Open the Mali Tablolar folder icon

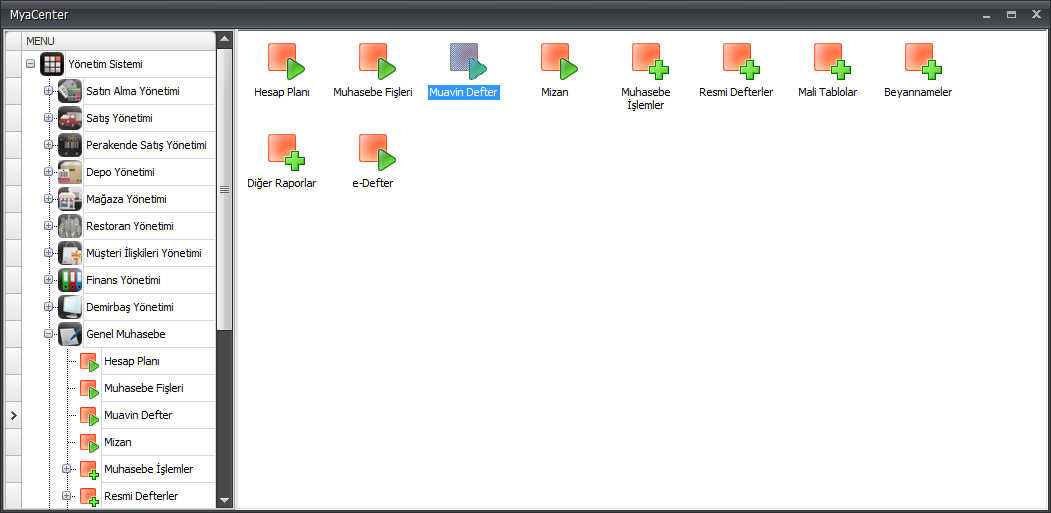coord(832,61)
